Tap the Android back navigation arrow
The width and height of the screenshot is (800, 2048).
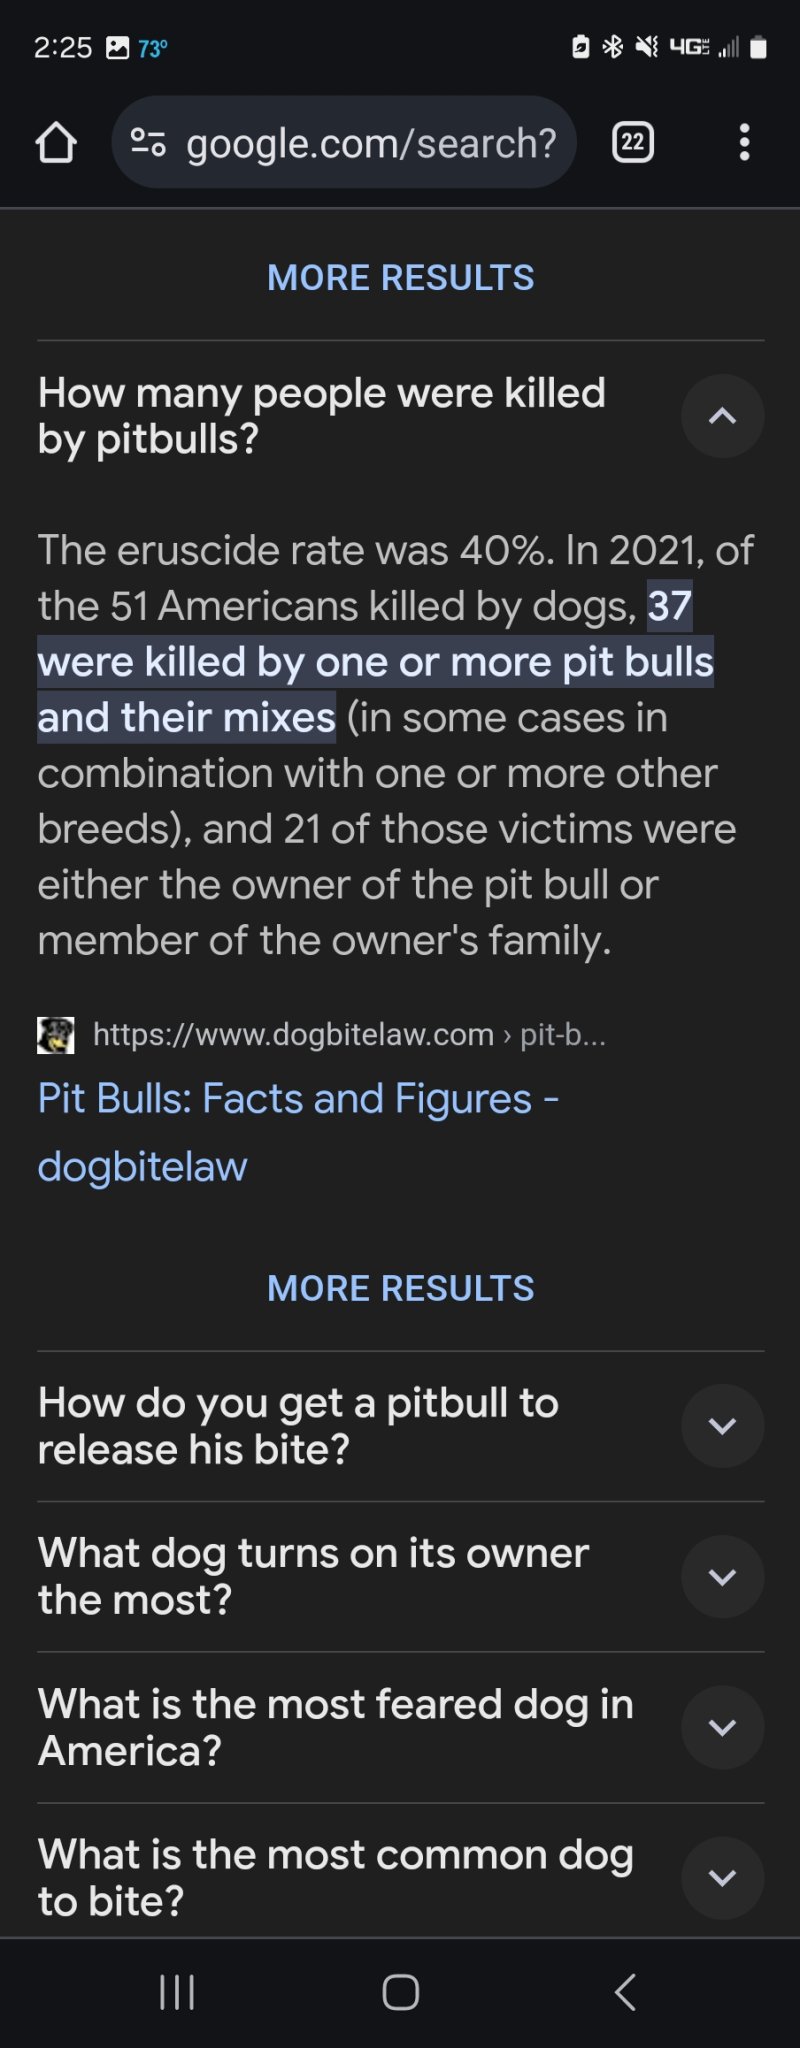pos(625,1992)
